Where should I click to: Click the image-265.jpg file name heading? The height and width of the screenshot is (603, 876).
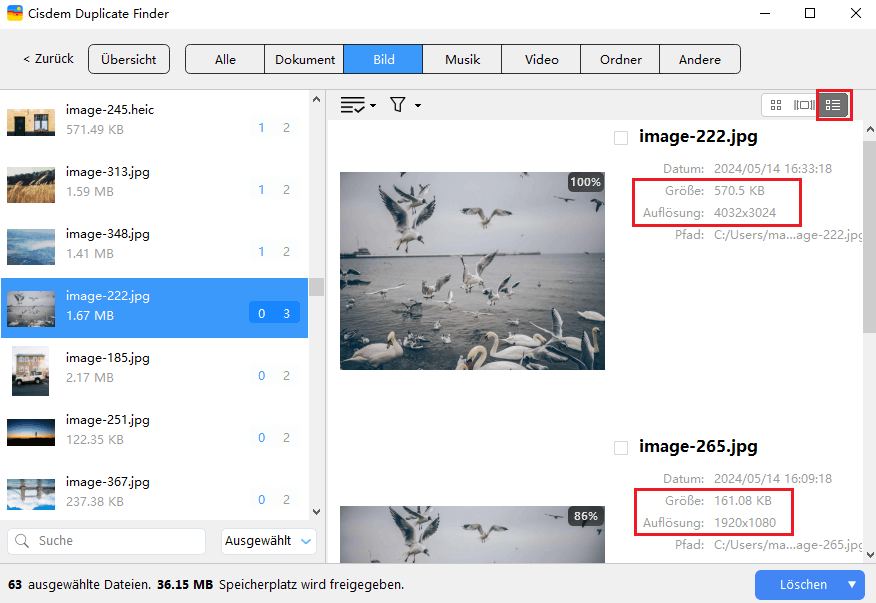click(x=698, y=447)
